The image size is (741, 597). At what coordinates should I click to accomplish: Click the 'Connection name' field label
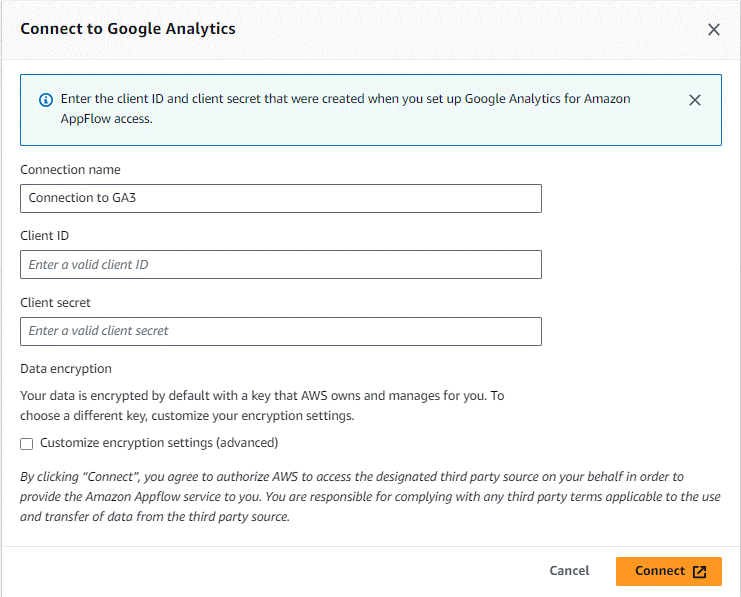click(x=70, y=170)
